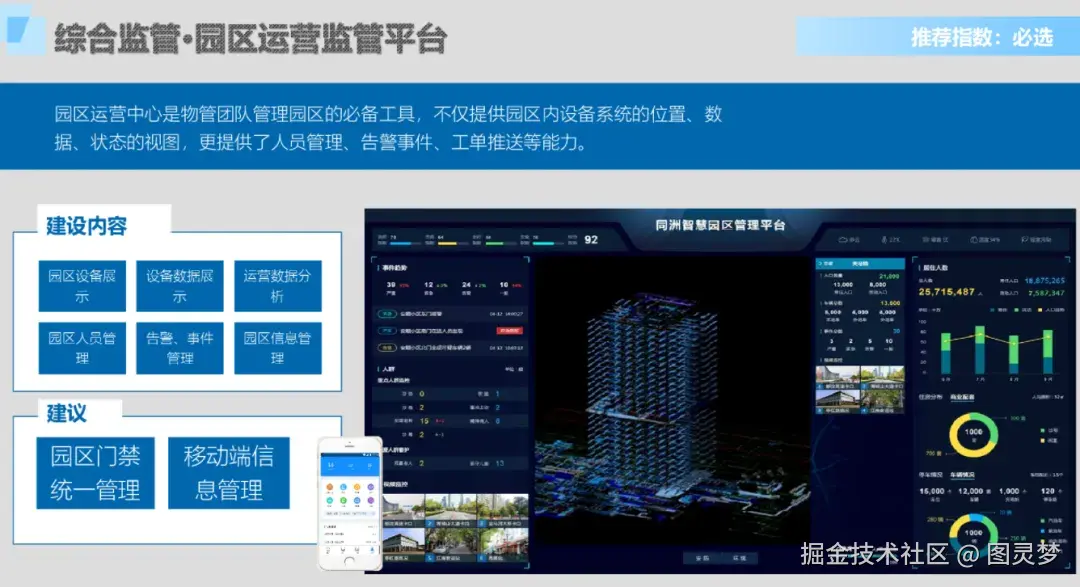This screenshot has width=1080, height=587.
Task: Click the temperature 27℃ icon in the header
Action: pyautogui.click(x=884, y=240)
